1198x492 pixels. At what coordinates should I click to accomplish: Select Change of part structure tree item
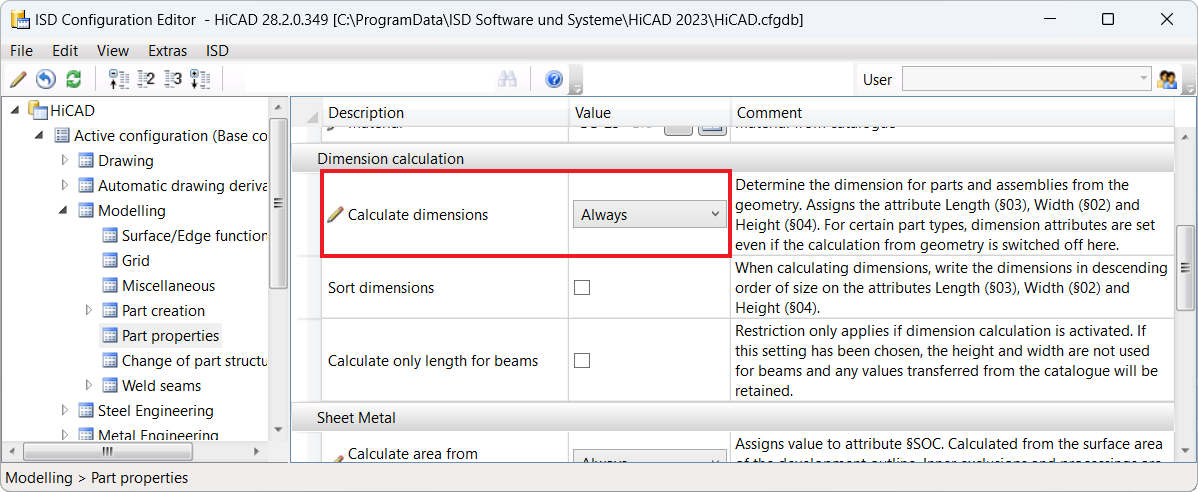194,360
